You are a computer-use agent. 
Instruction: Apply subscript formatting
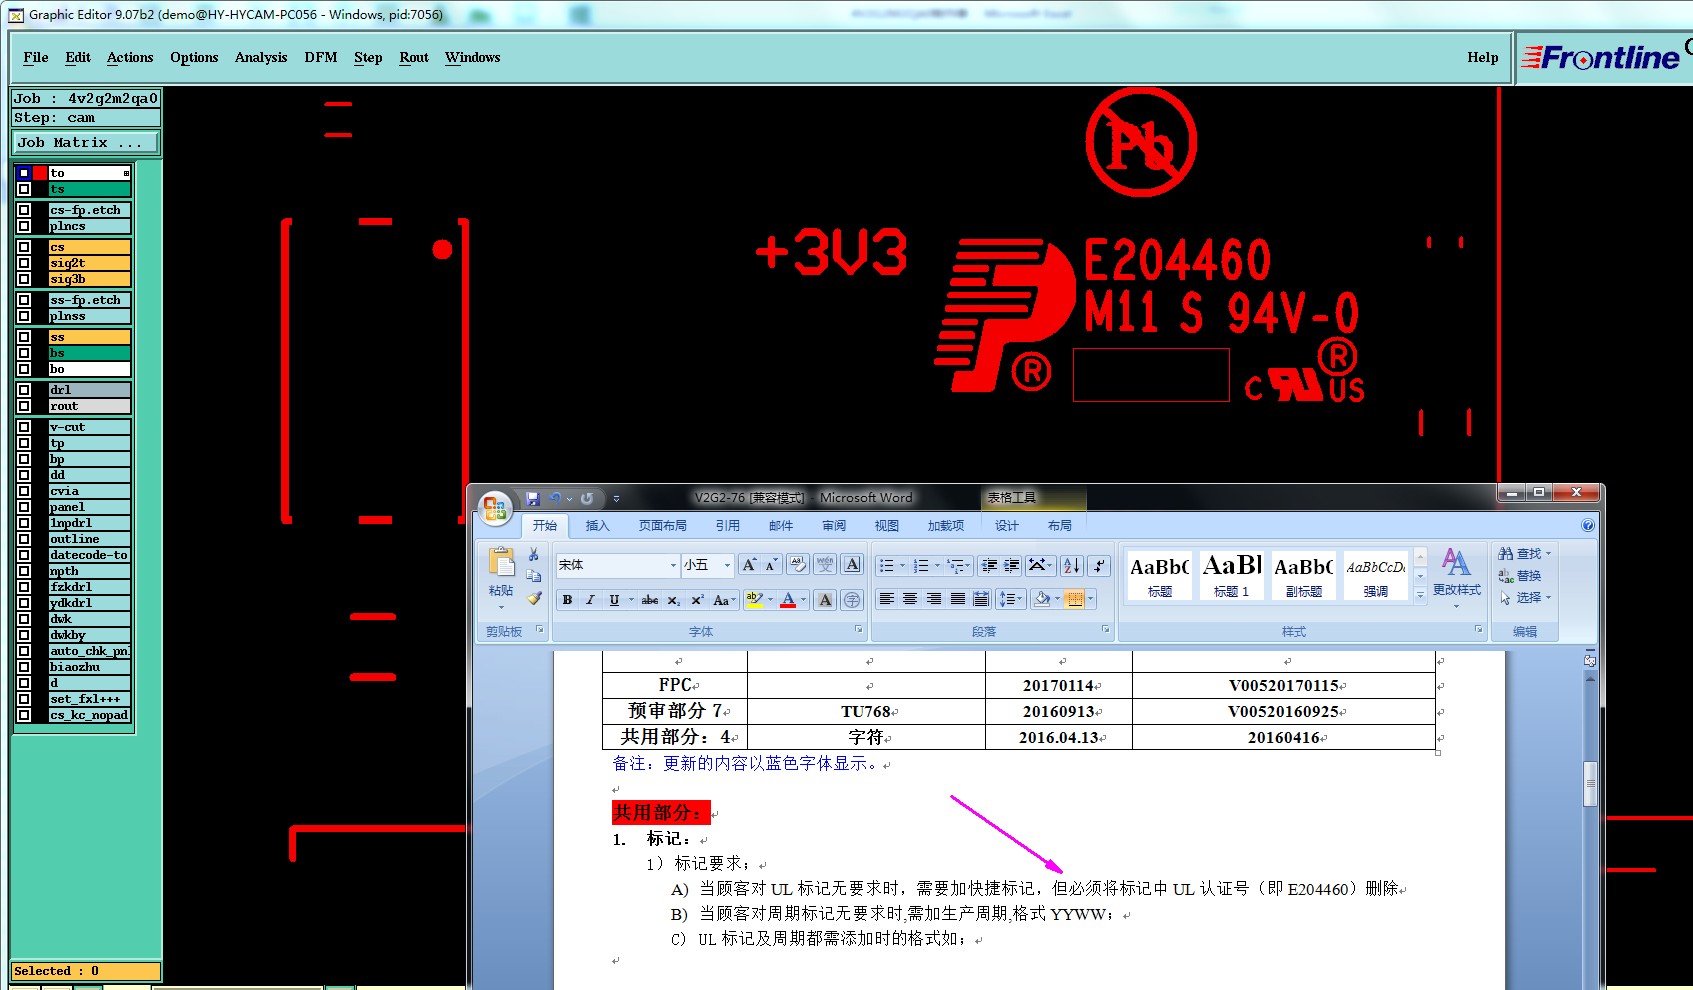pyautogui.click(x=674, y=600)
